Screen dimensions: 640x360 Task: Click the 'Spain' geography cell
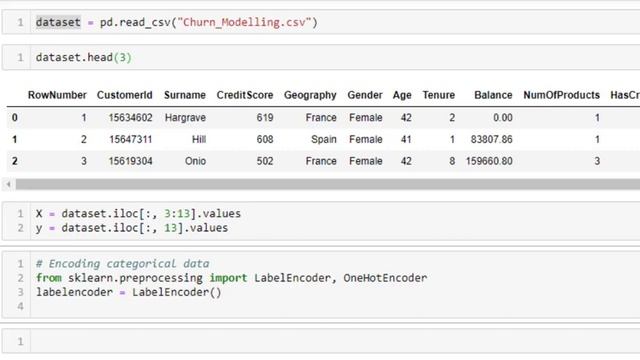click(x=324, y=140)
